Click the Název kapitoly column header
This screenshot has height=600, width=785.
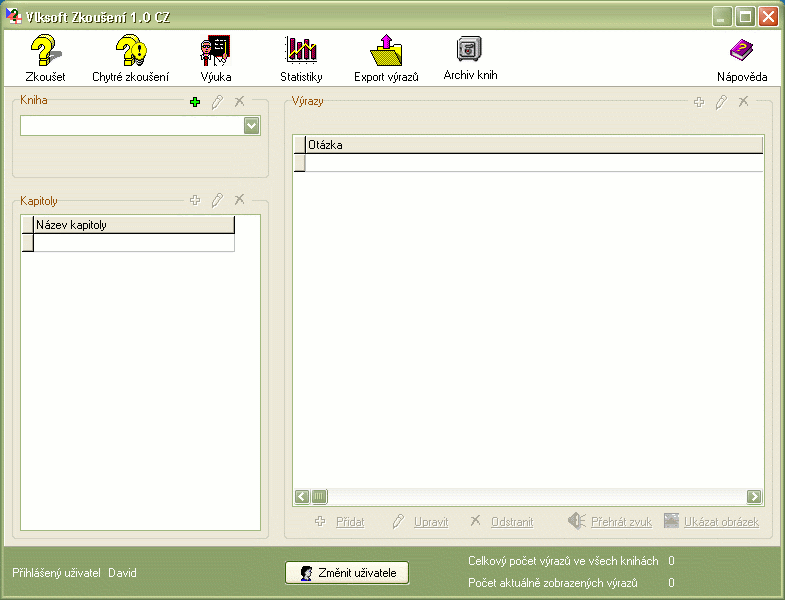(x=134, y=225)
